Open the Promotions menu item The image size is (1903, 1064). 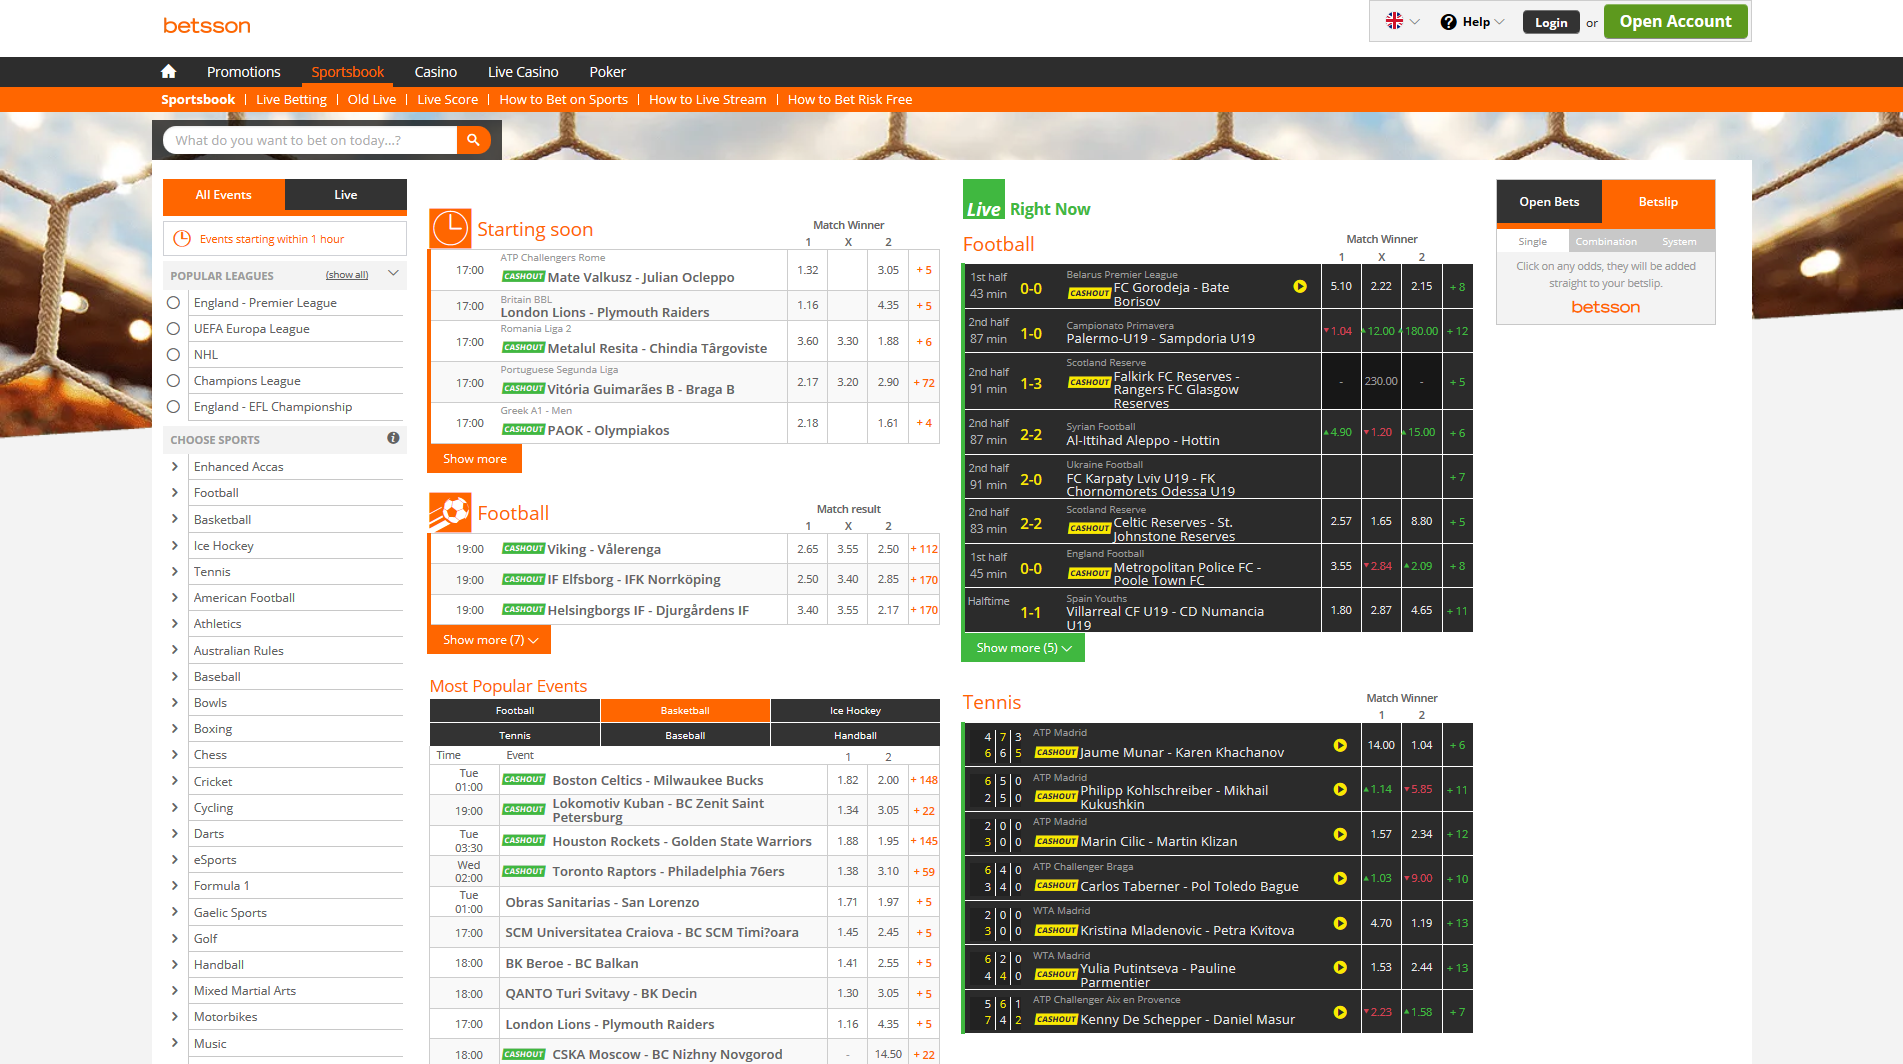coord(243,72)
